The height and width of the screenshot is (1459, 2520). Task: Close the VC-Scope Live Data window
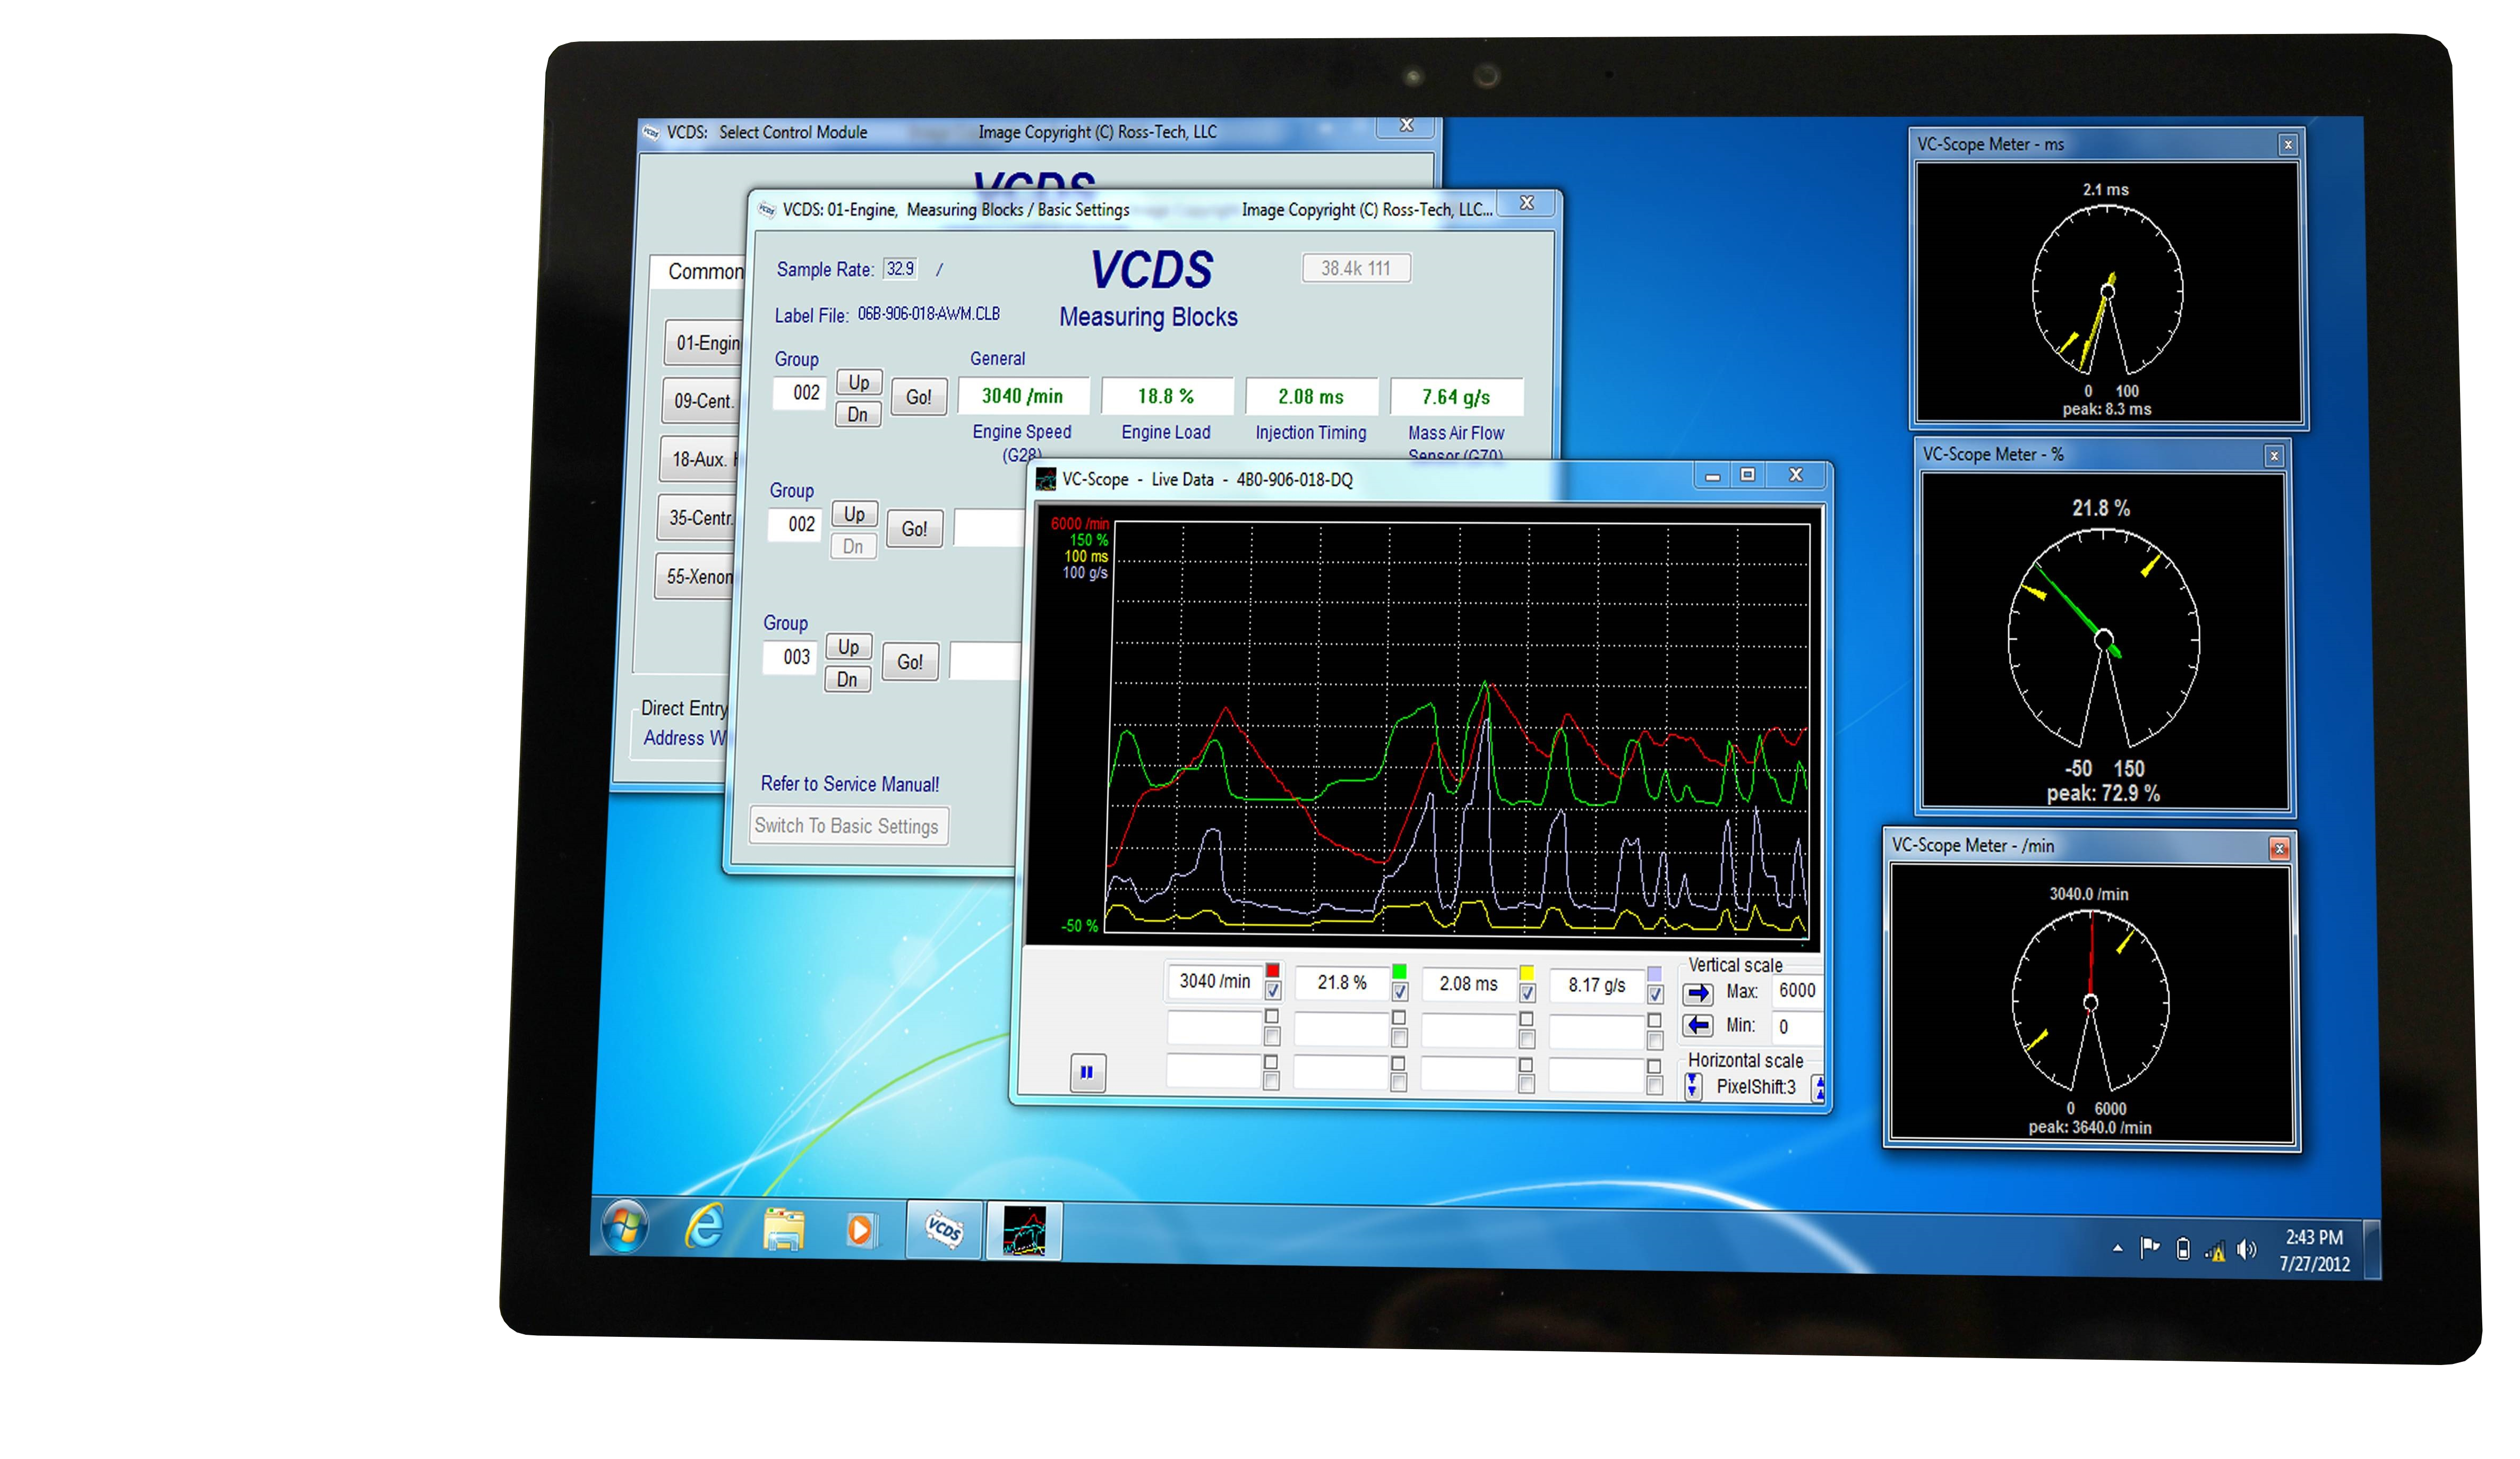pyautogui.click(x=1795, y=475)
